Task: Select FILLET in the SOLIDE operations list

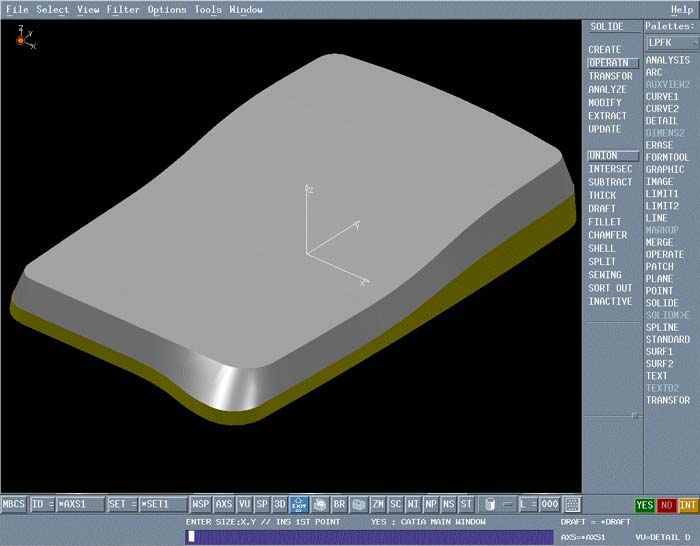Action: pos(604,222)
